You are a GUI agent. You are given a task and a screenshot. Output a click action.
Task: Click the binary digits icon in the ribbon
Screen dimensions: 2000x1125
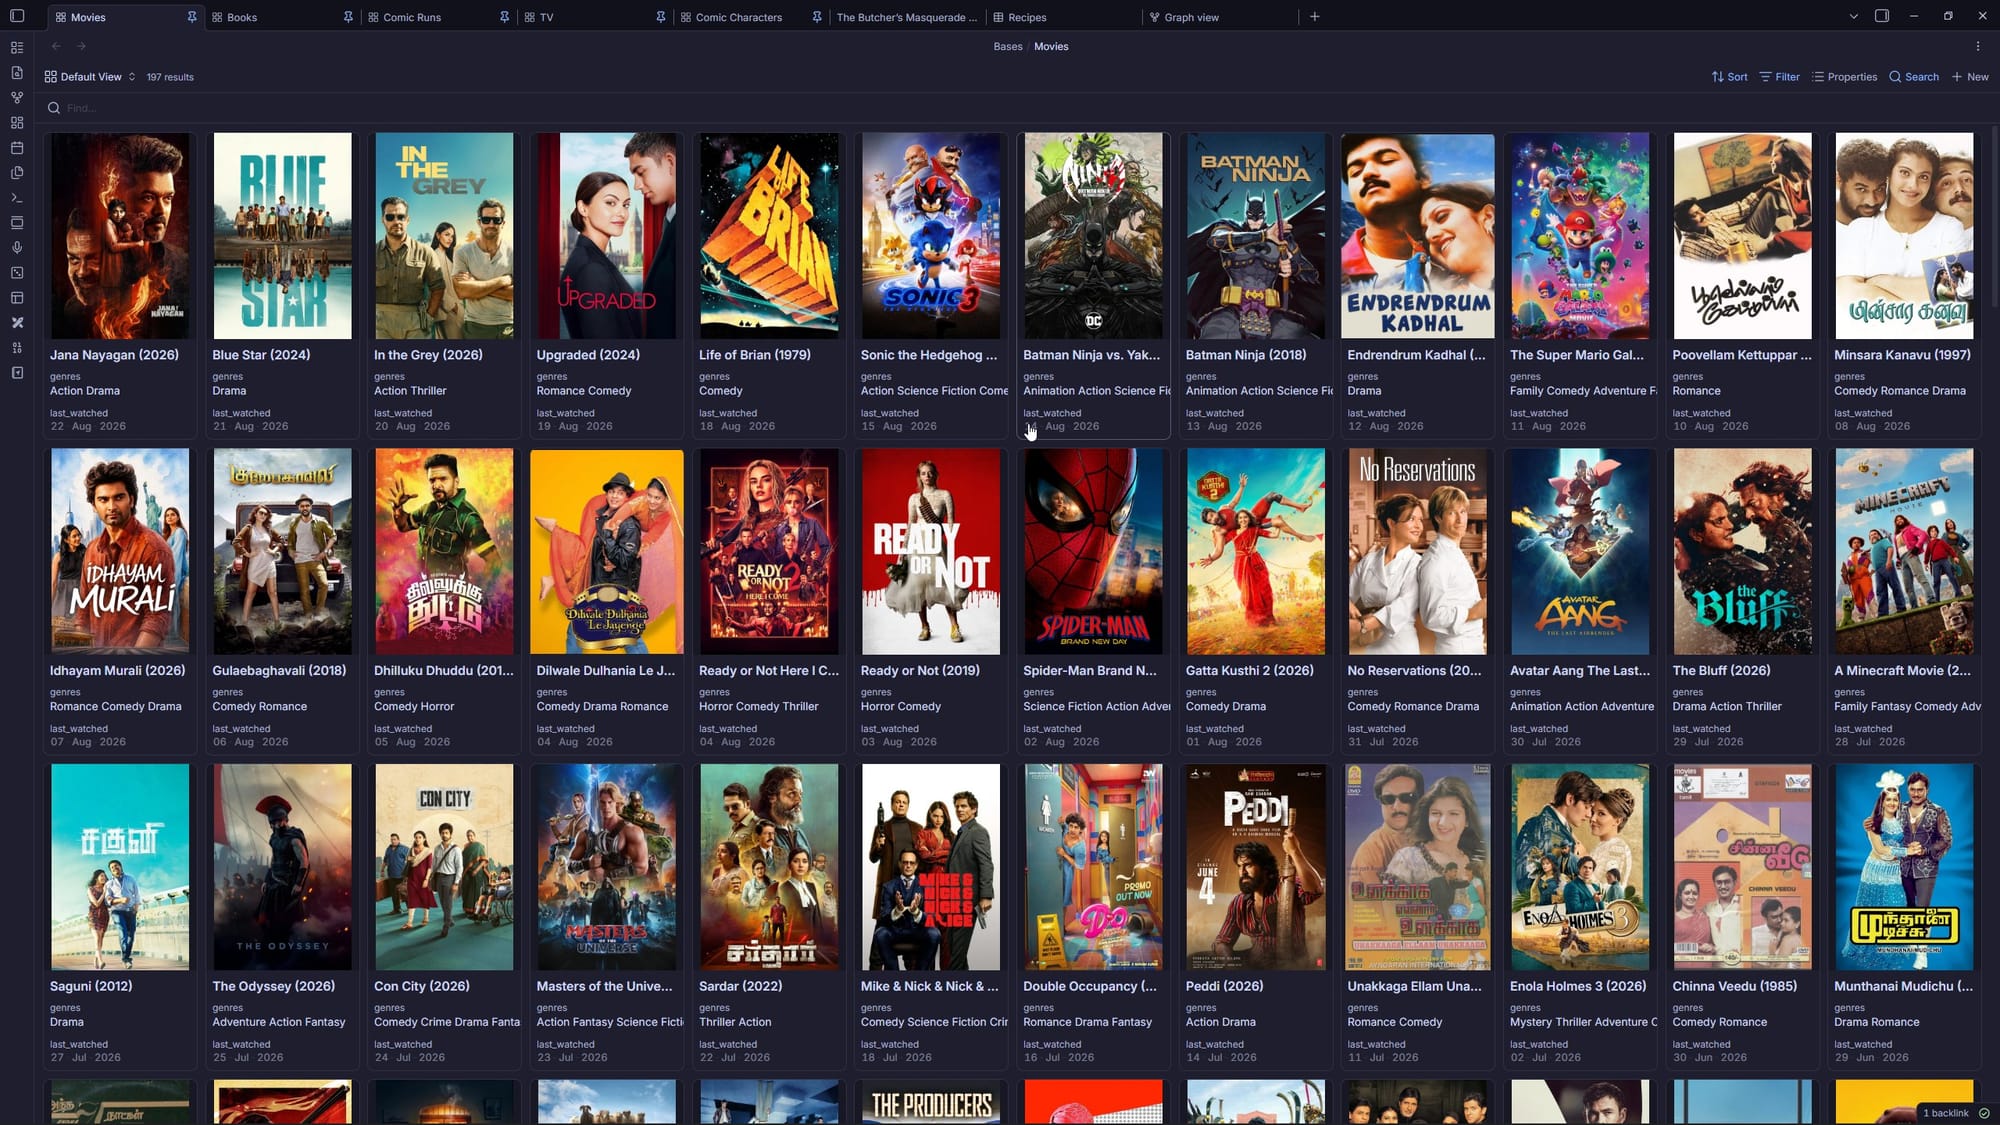[x=17, y=348]
